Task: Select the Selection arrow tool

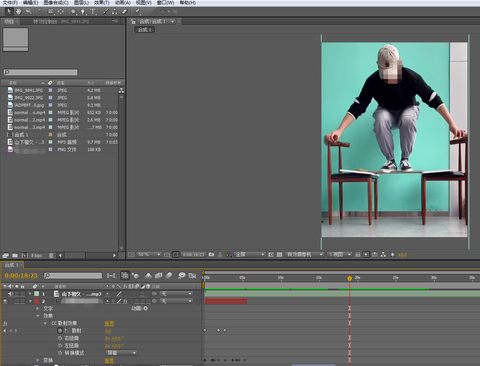Action: coord(9,11)
